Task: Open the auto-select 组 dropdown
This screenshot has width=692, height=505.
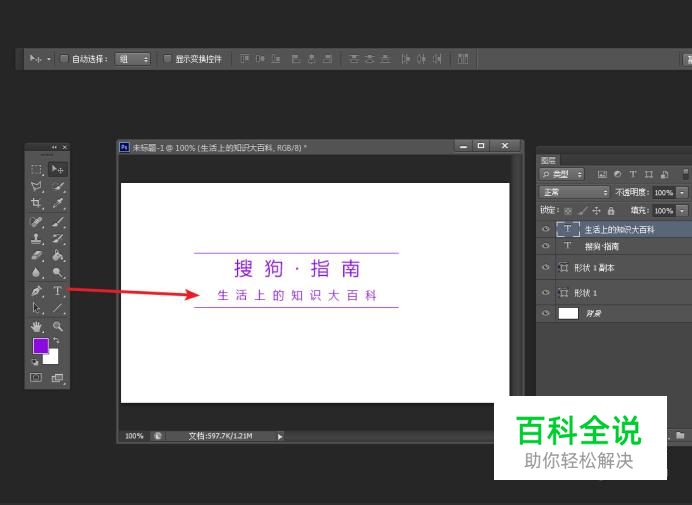Action: click(132, 59)
